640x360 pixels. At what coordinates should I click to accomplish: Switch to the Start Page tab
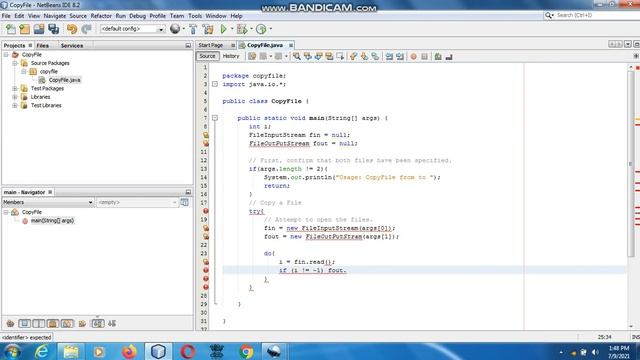click(211, 45)
